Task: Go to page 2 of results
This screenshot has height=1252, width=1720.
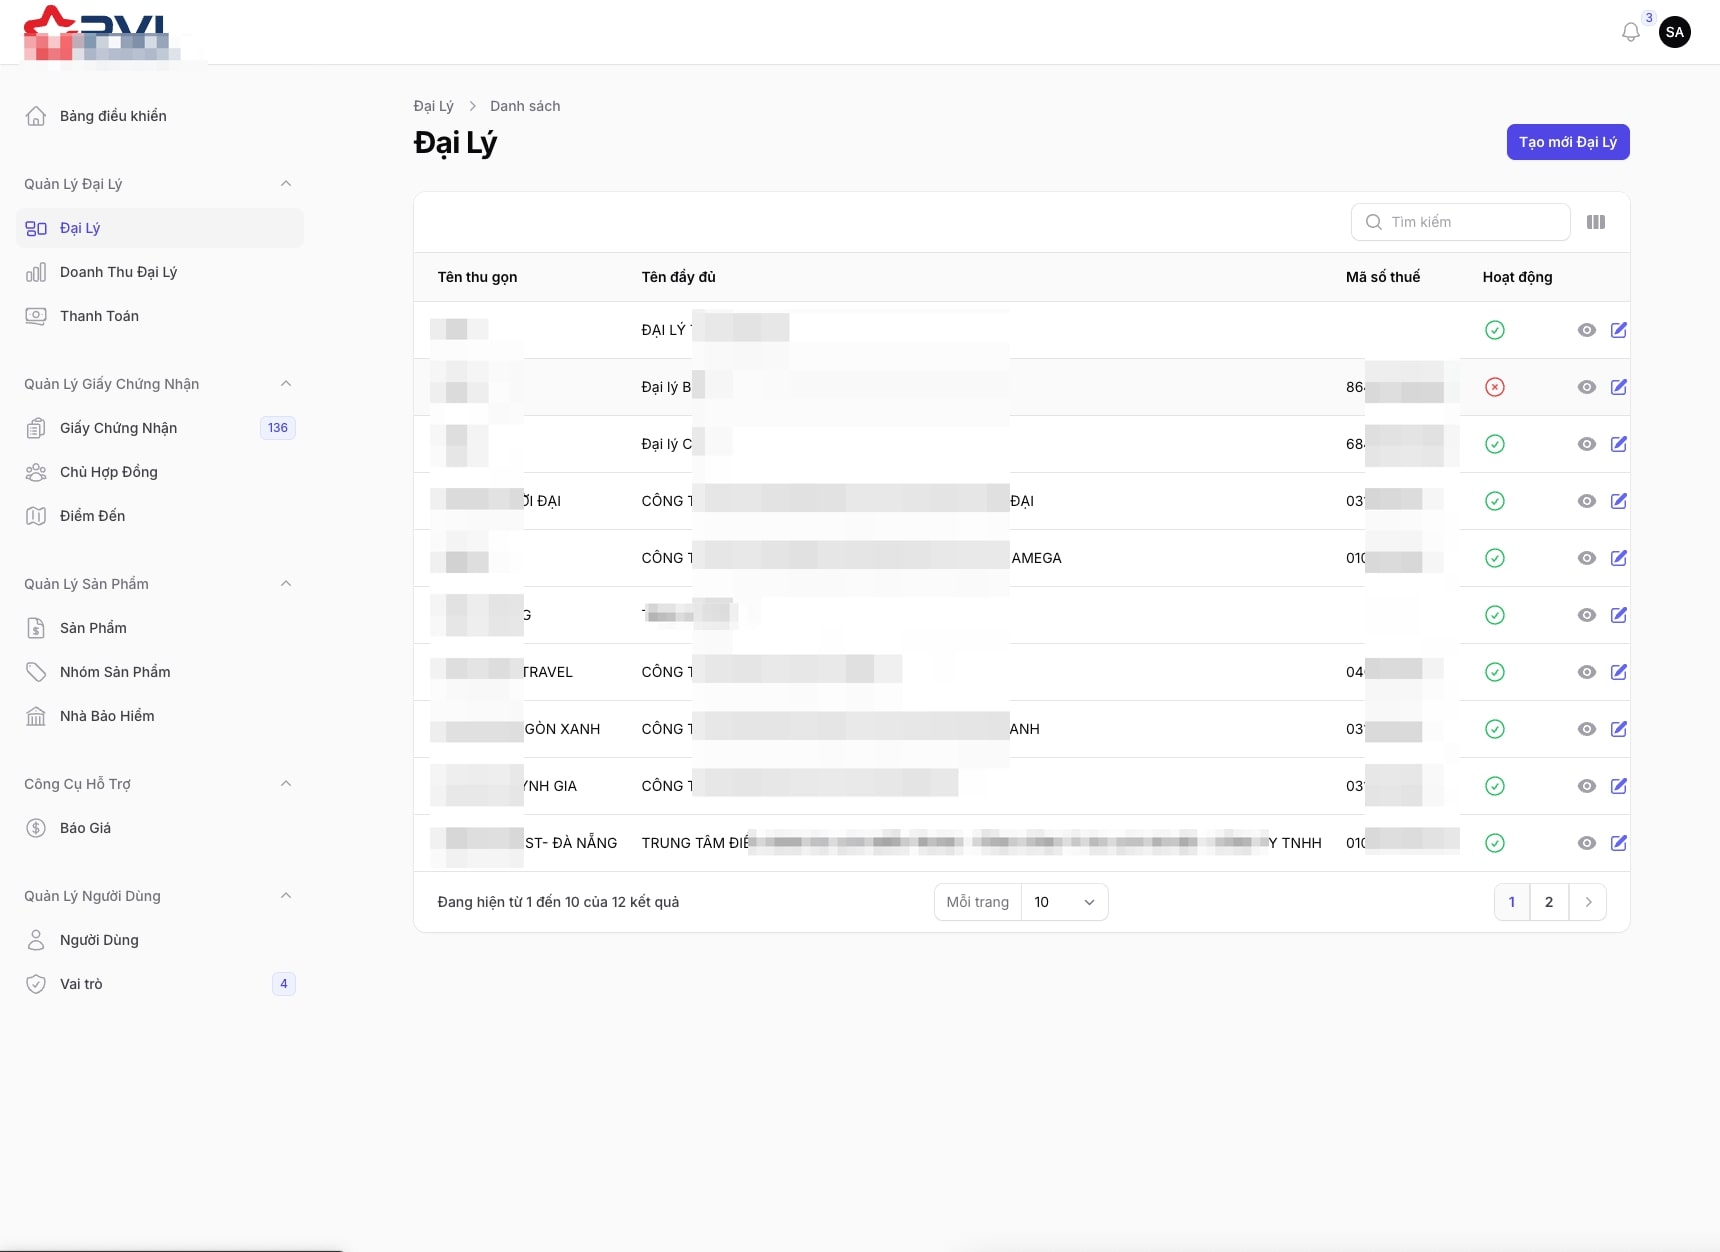Action: point(1548,902)
